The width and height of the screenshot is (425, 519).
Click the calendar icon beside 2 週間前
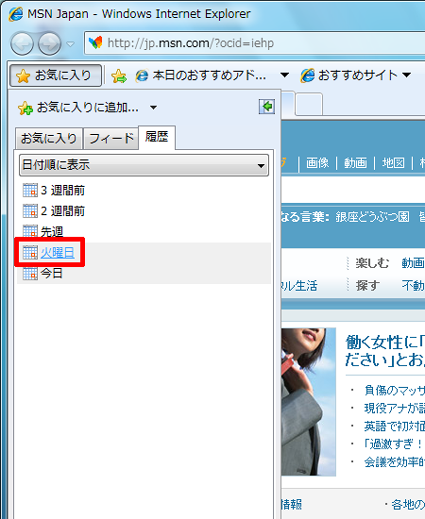(30, 211)
